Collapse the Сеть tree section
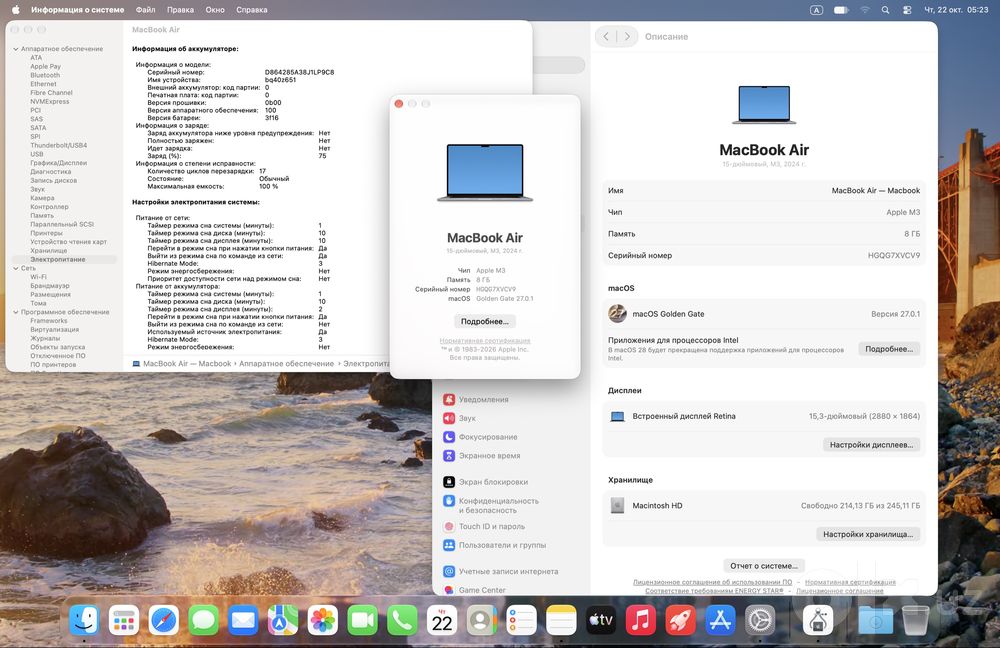The width and height of the screenshot is (1000, 648). [x=15, y=268]
